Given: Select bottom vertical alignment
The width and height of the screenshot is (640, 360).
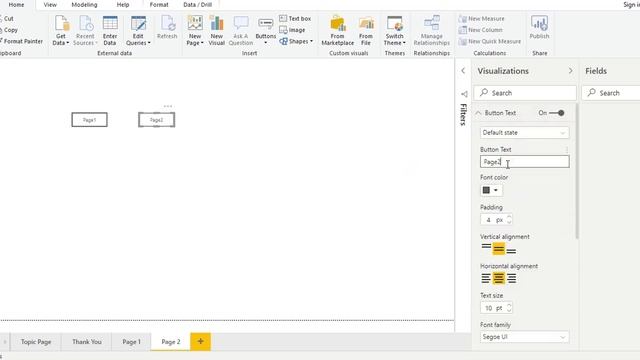Looking at the screenshot, I should pos(511,249).
